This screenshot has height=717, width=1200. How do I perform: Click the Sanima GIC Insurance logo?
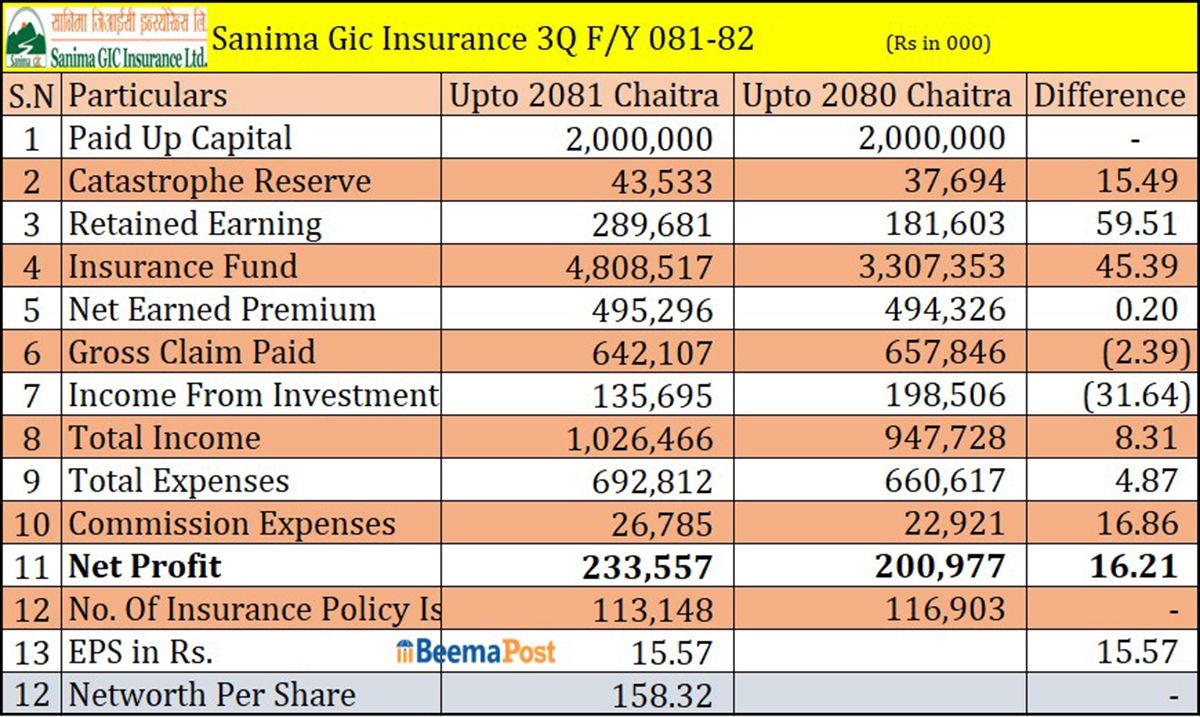[106, 38]
